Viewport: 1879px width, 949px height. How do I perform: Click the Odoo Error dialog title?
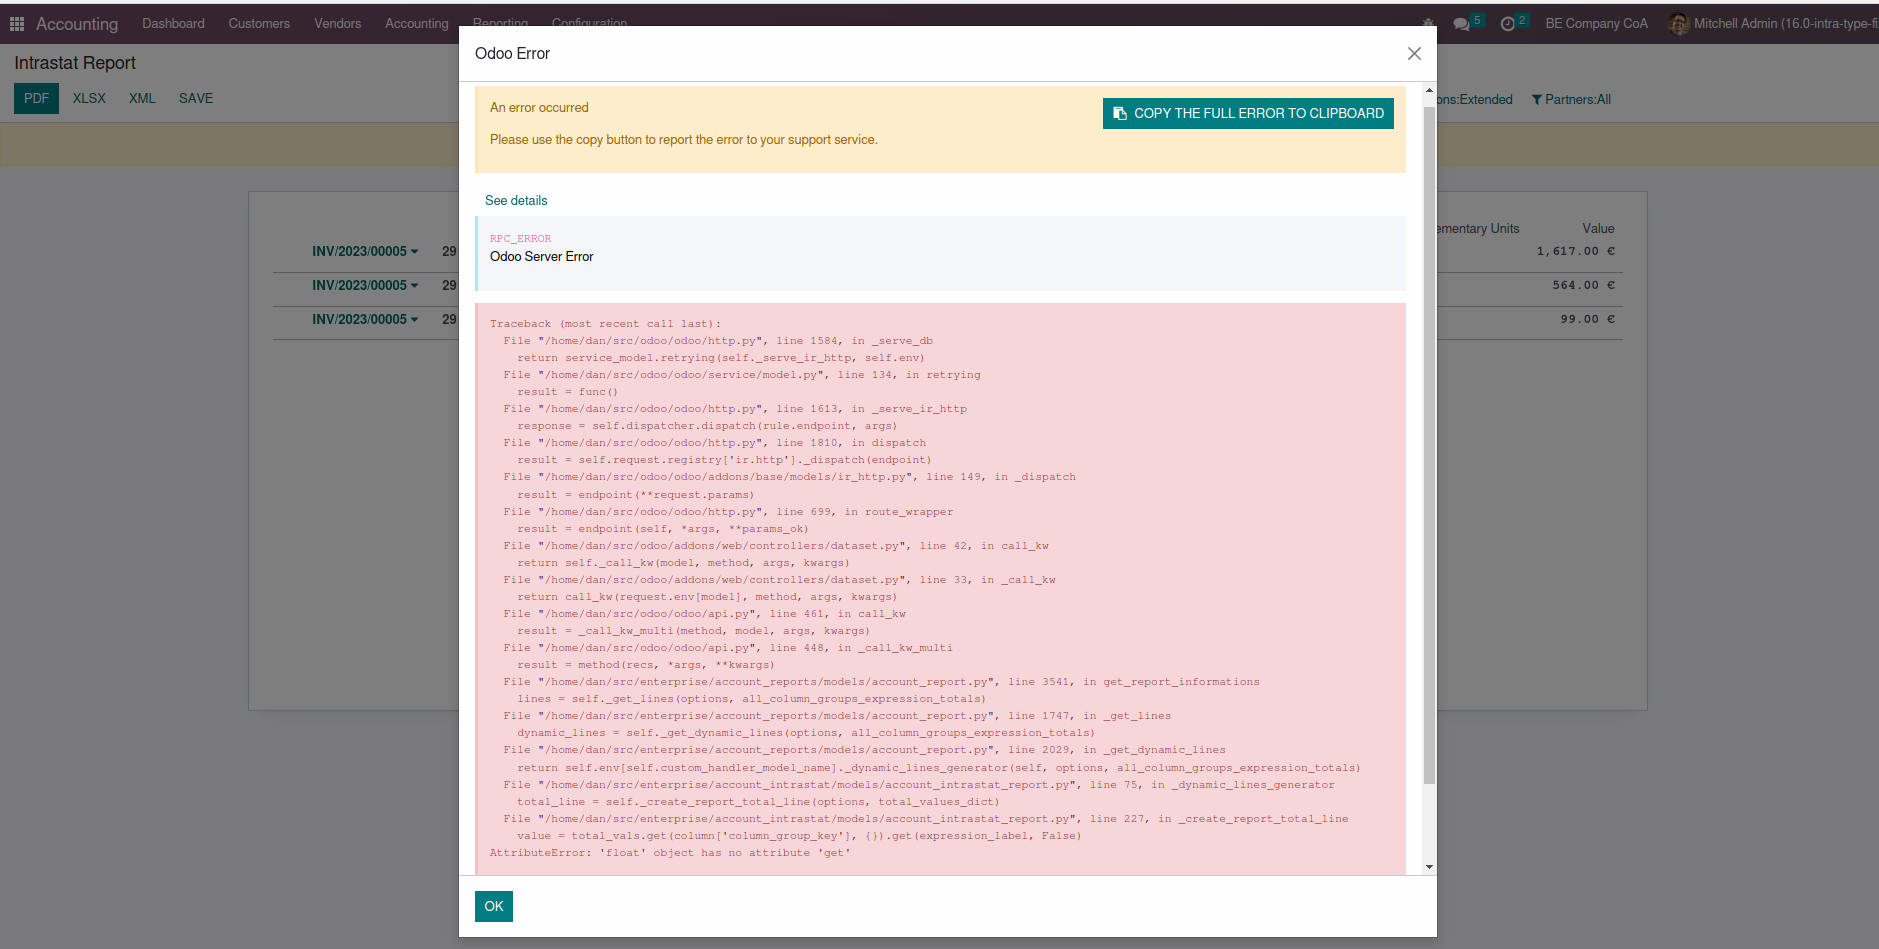(512, 54)
